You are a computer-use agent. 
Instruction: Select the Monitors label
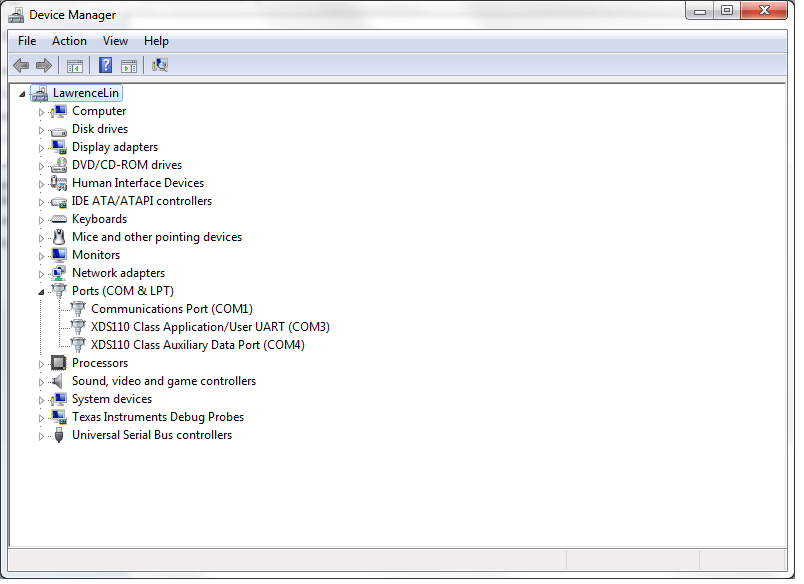pyautogui.click(x=96, y=255)
